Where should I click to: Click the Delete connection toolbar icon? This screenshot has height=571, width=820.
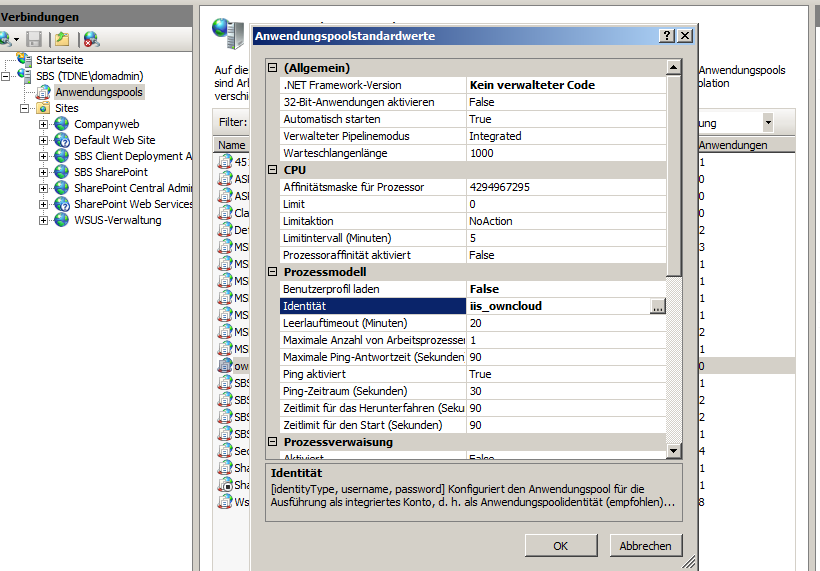(92, 39)
